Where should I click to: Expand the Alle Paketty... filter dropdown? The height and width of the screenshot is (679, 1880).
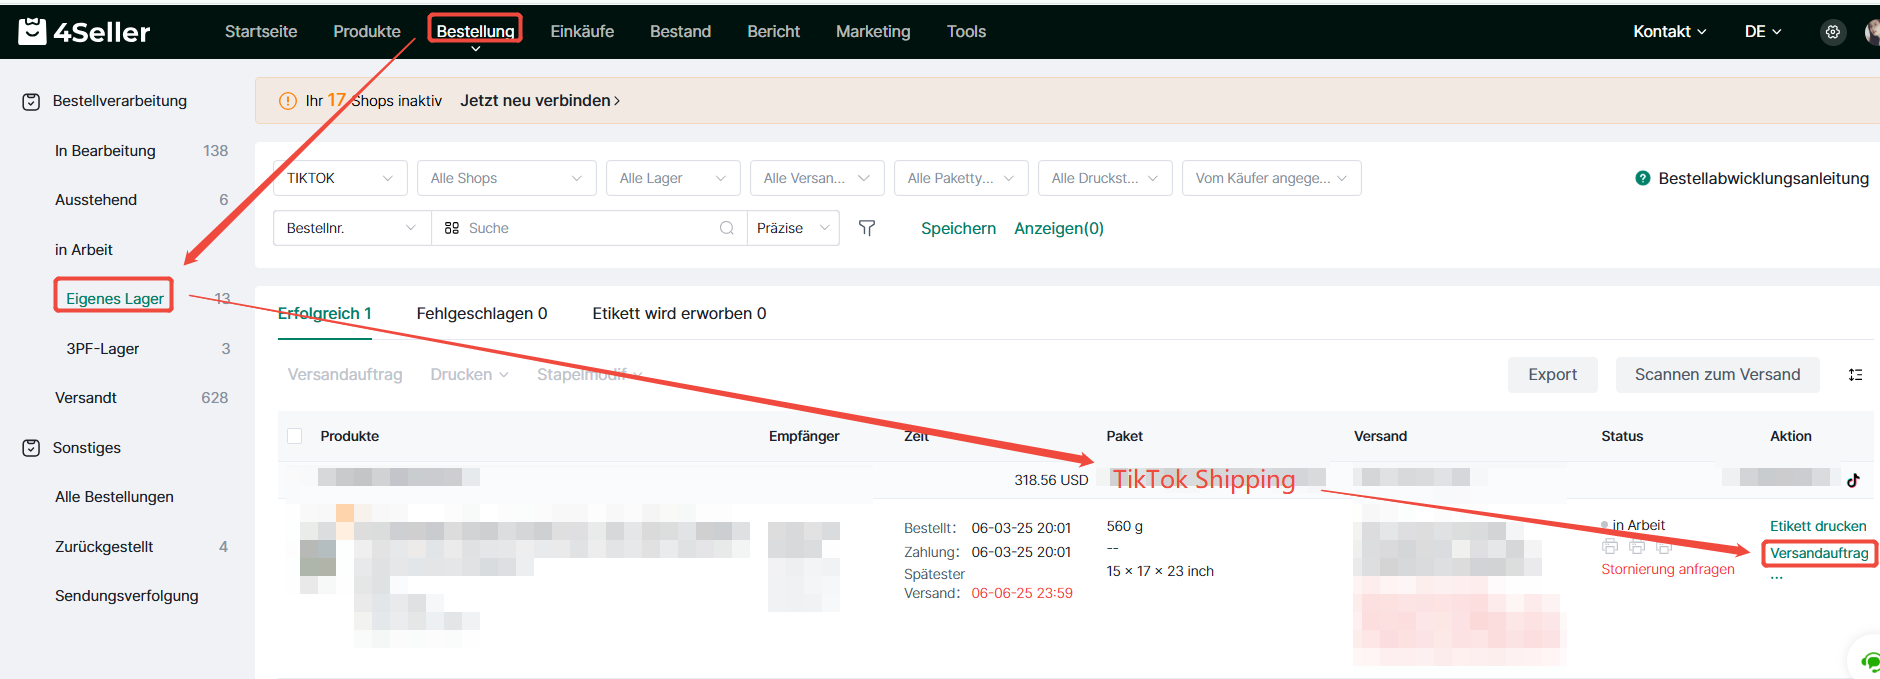(x=961, y=178)
